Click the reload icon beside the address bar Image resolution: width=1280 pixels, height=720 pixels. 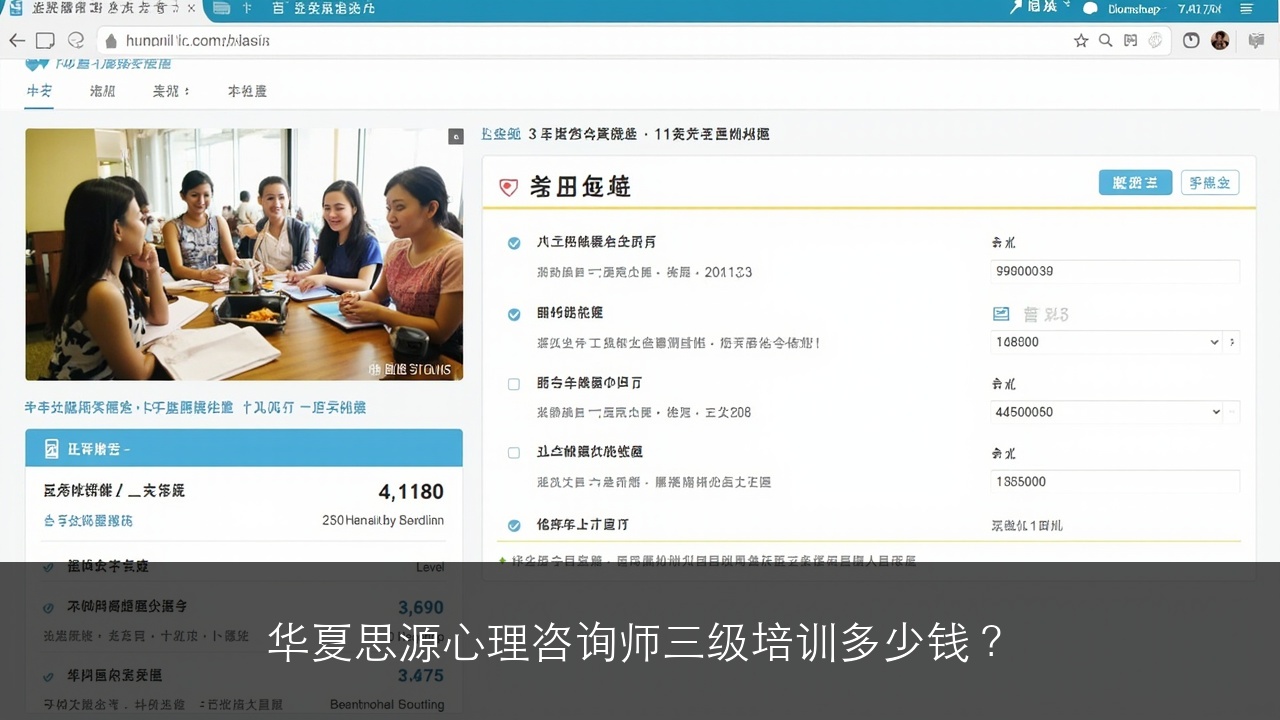(x=75, y=40)
